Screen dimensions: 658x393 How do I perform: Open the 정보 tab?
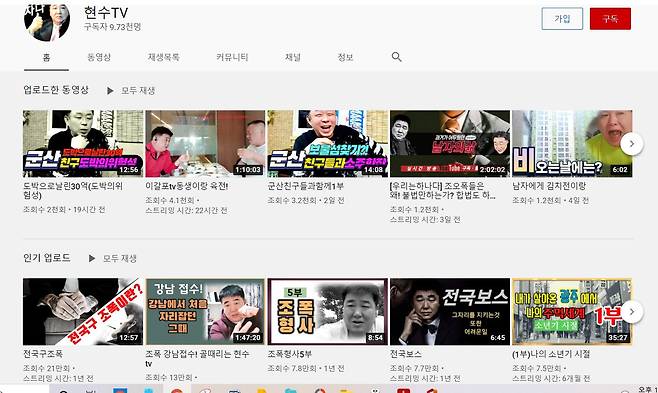pos(345,57)
